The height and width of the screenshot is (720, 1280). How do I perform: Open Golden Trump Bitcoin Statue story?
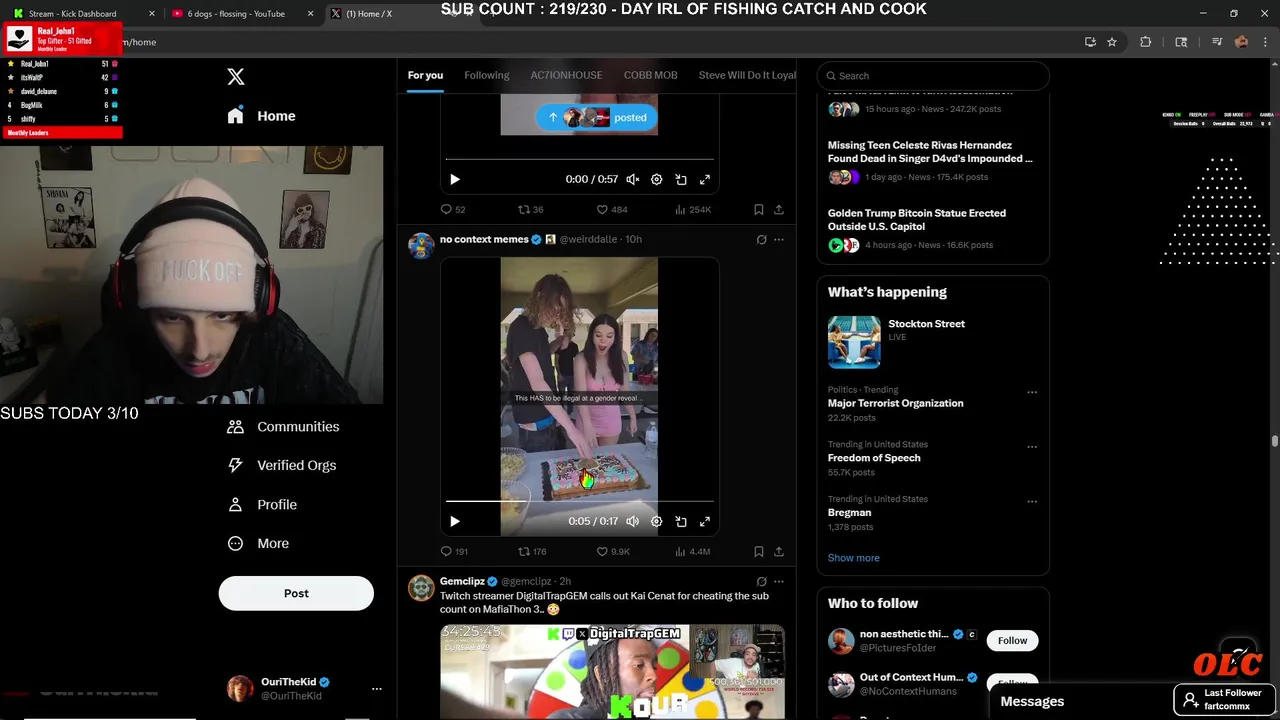coord(917,220)
